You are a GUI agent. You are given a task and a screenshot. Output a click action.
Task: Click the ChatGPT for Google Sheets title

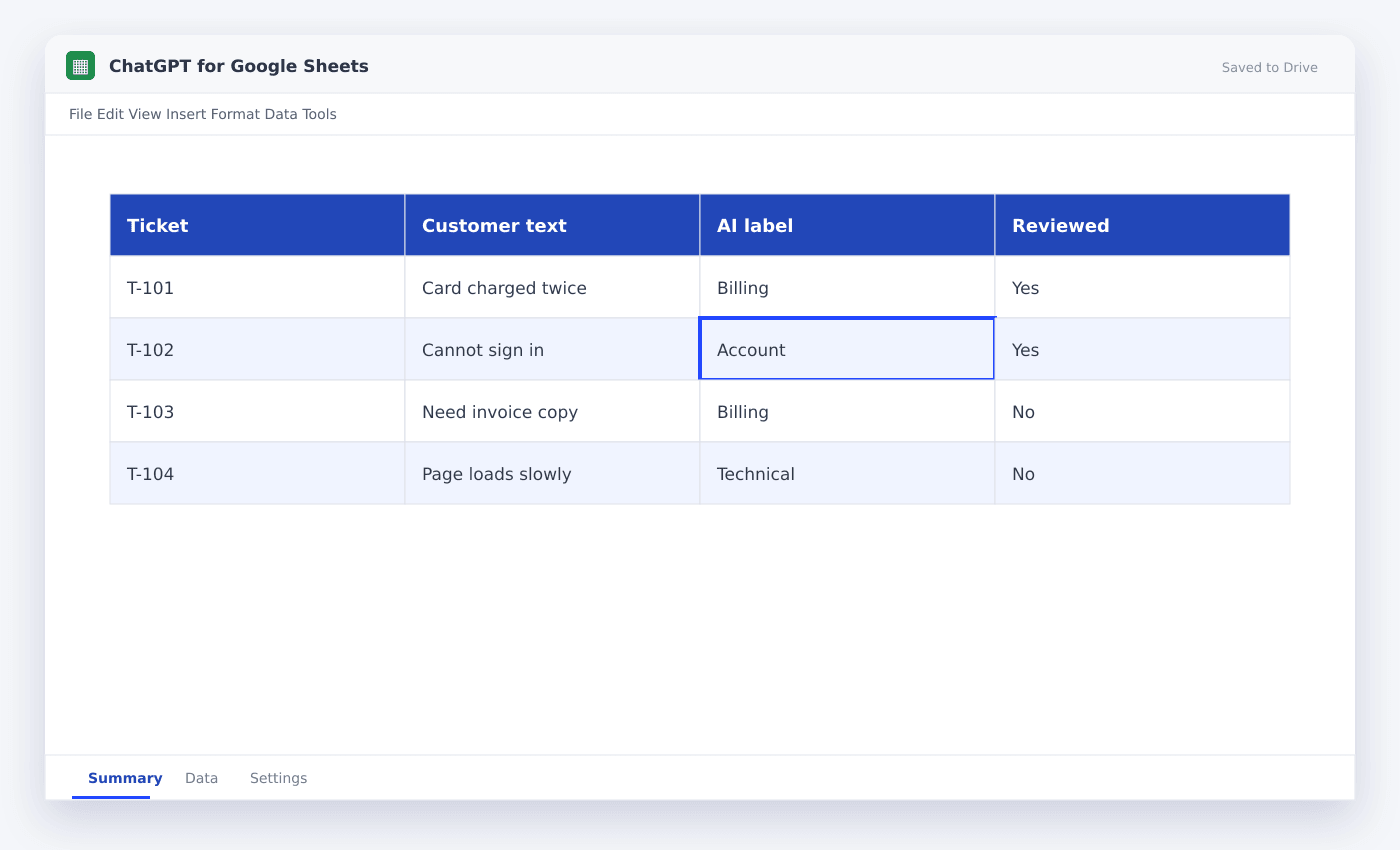(239, 66)
